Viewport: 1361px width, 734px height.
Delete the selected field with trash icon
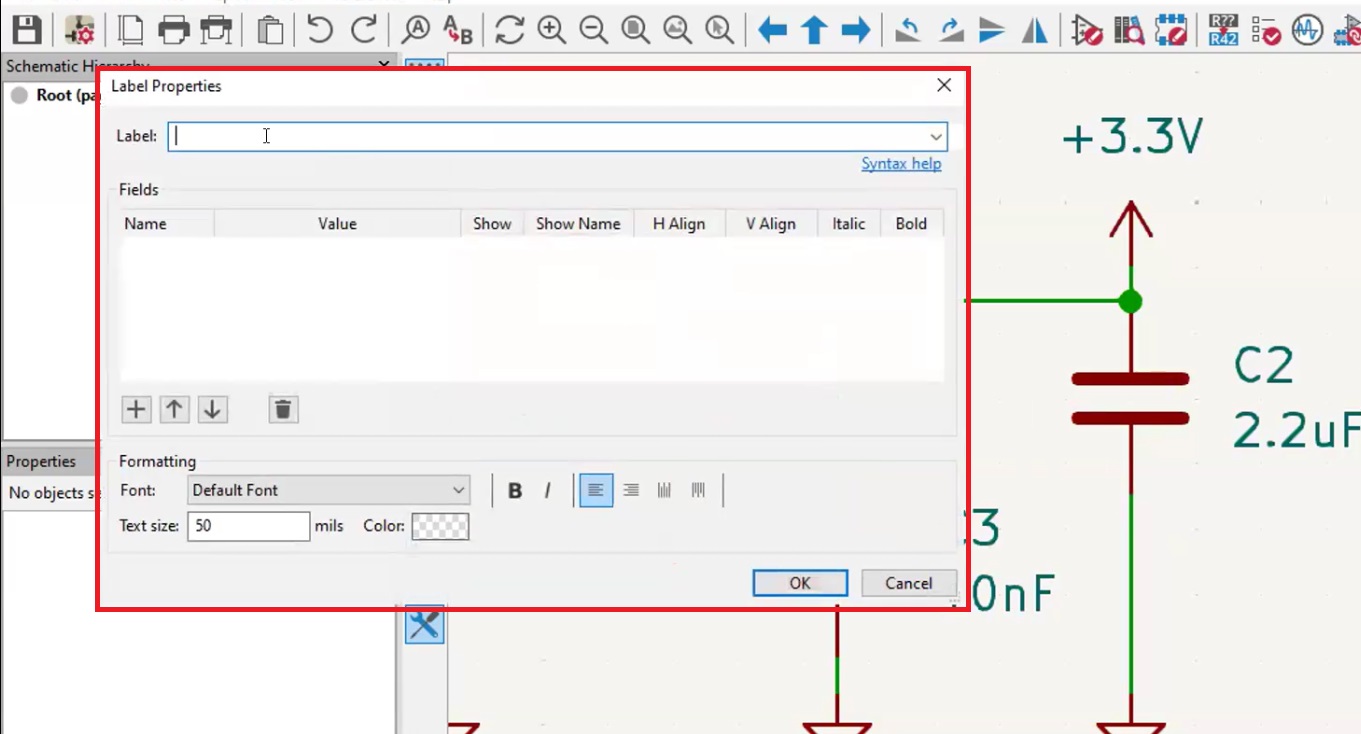[x=283, y=409]
